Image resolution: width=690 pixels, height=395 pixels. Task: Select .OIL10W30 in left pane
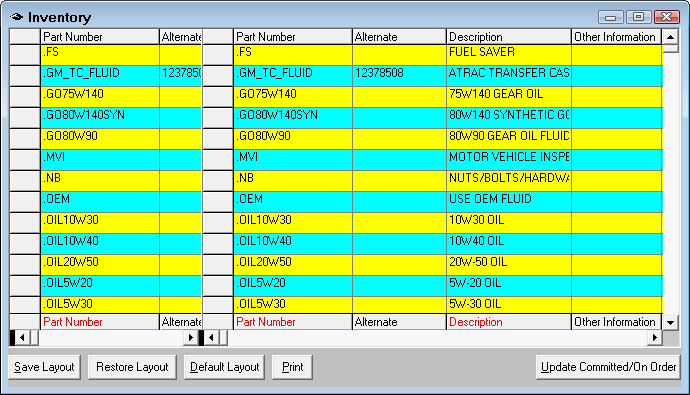(x=99, y=223)
